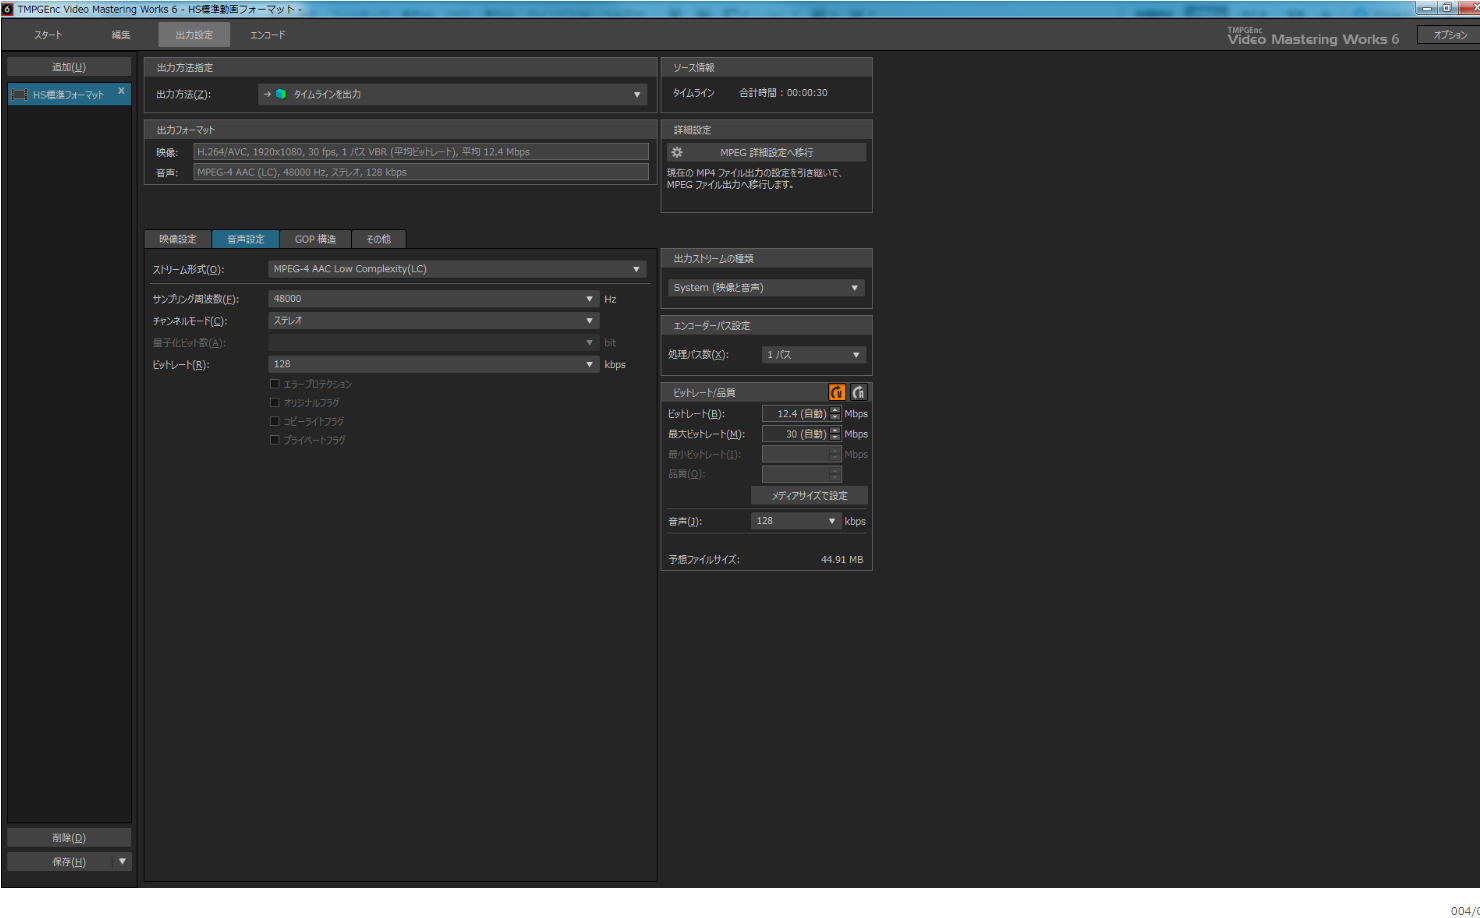Open ビットレート 128 kbps dropdown in audio settings
The width and height of the screenshot is (1480, 918).
434,364
